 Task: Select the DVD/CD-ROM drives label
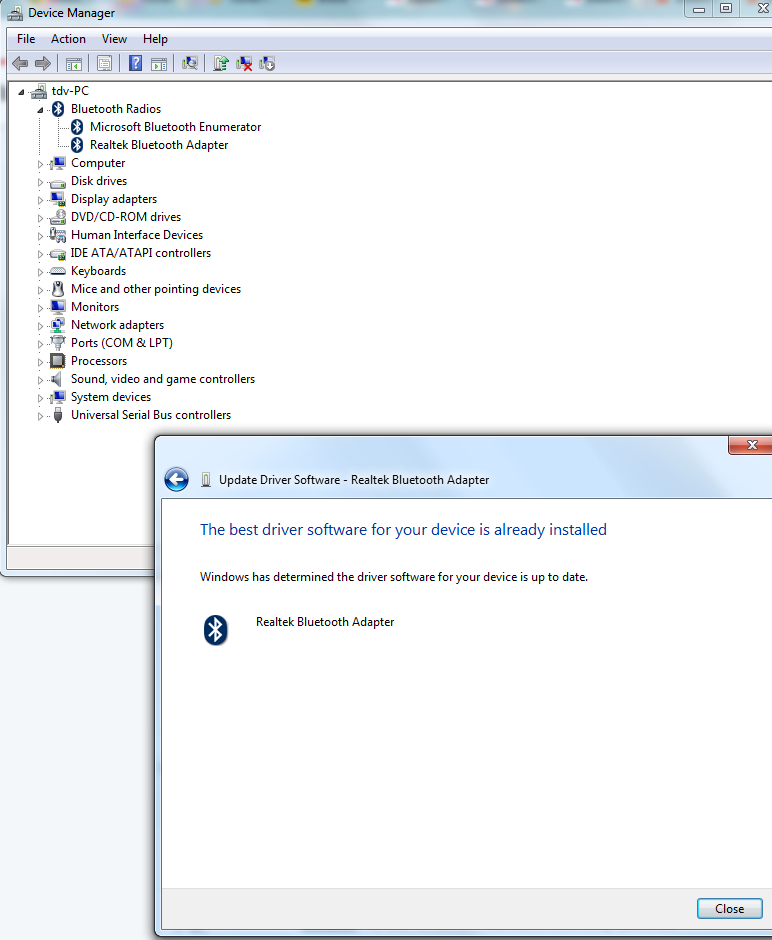[126, 217]
